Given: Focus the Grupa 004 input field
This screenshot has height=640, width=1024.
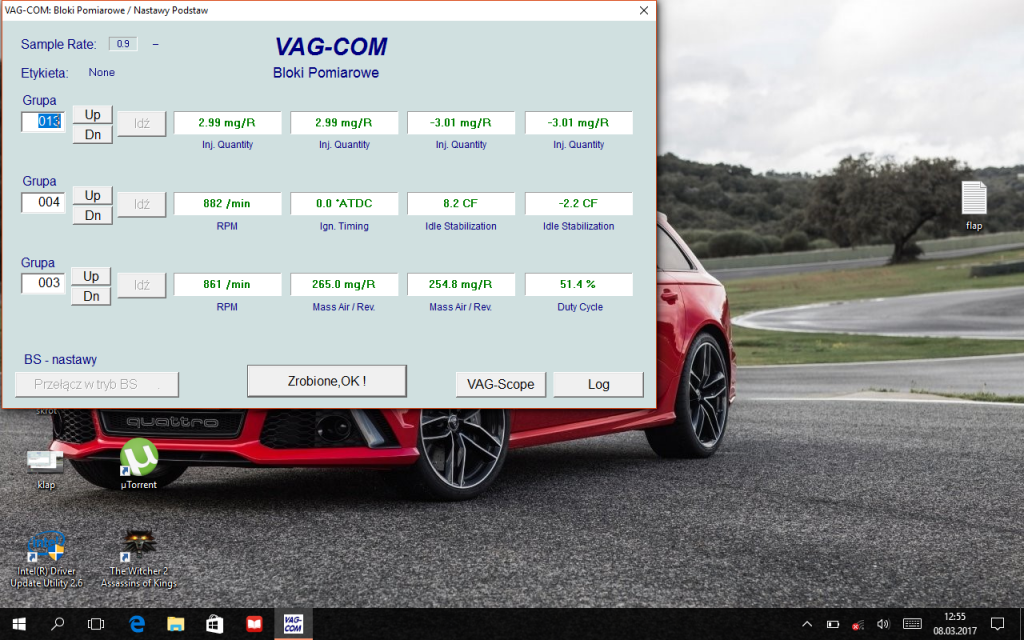Looking at the screenshot, I should click(43, 202).
